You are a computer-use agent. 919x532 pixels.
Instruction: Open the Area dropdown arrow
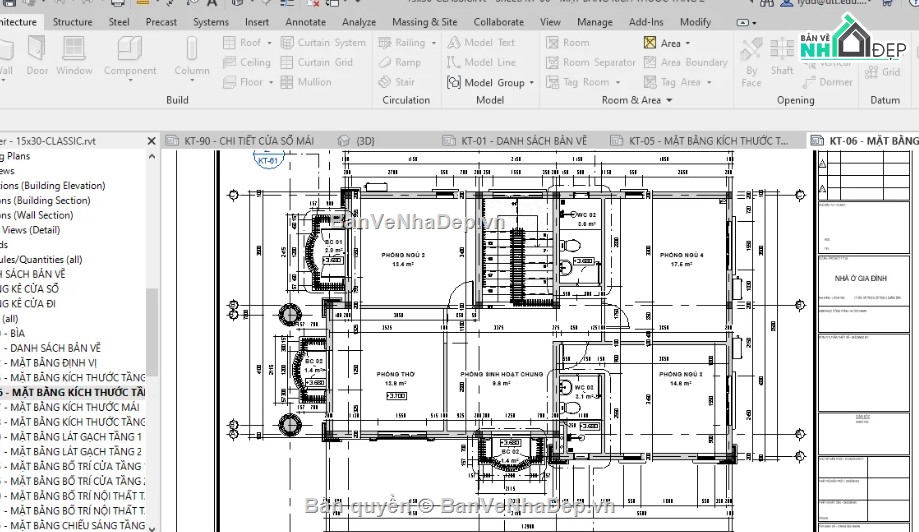click(x=687, y=43)
